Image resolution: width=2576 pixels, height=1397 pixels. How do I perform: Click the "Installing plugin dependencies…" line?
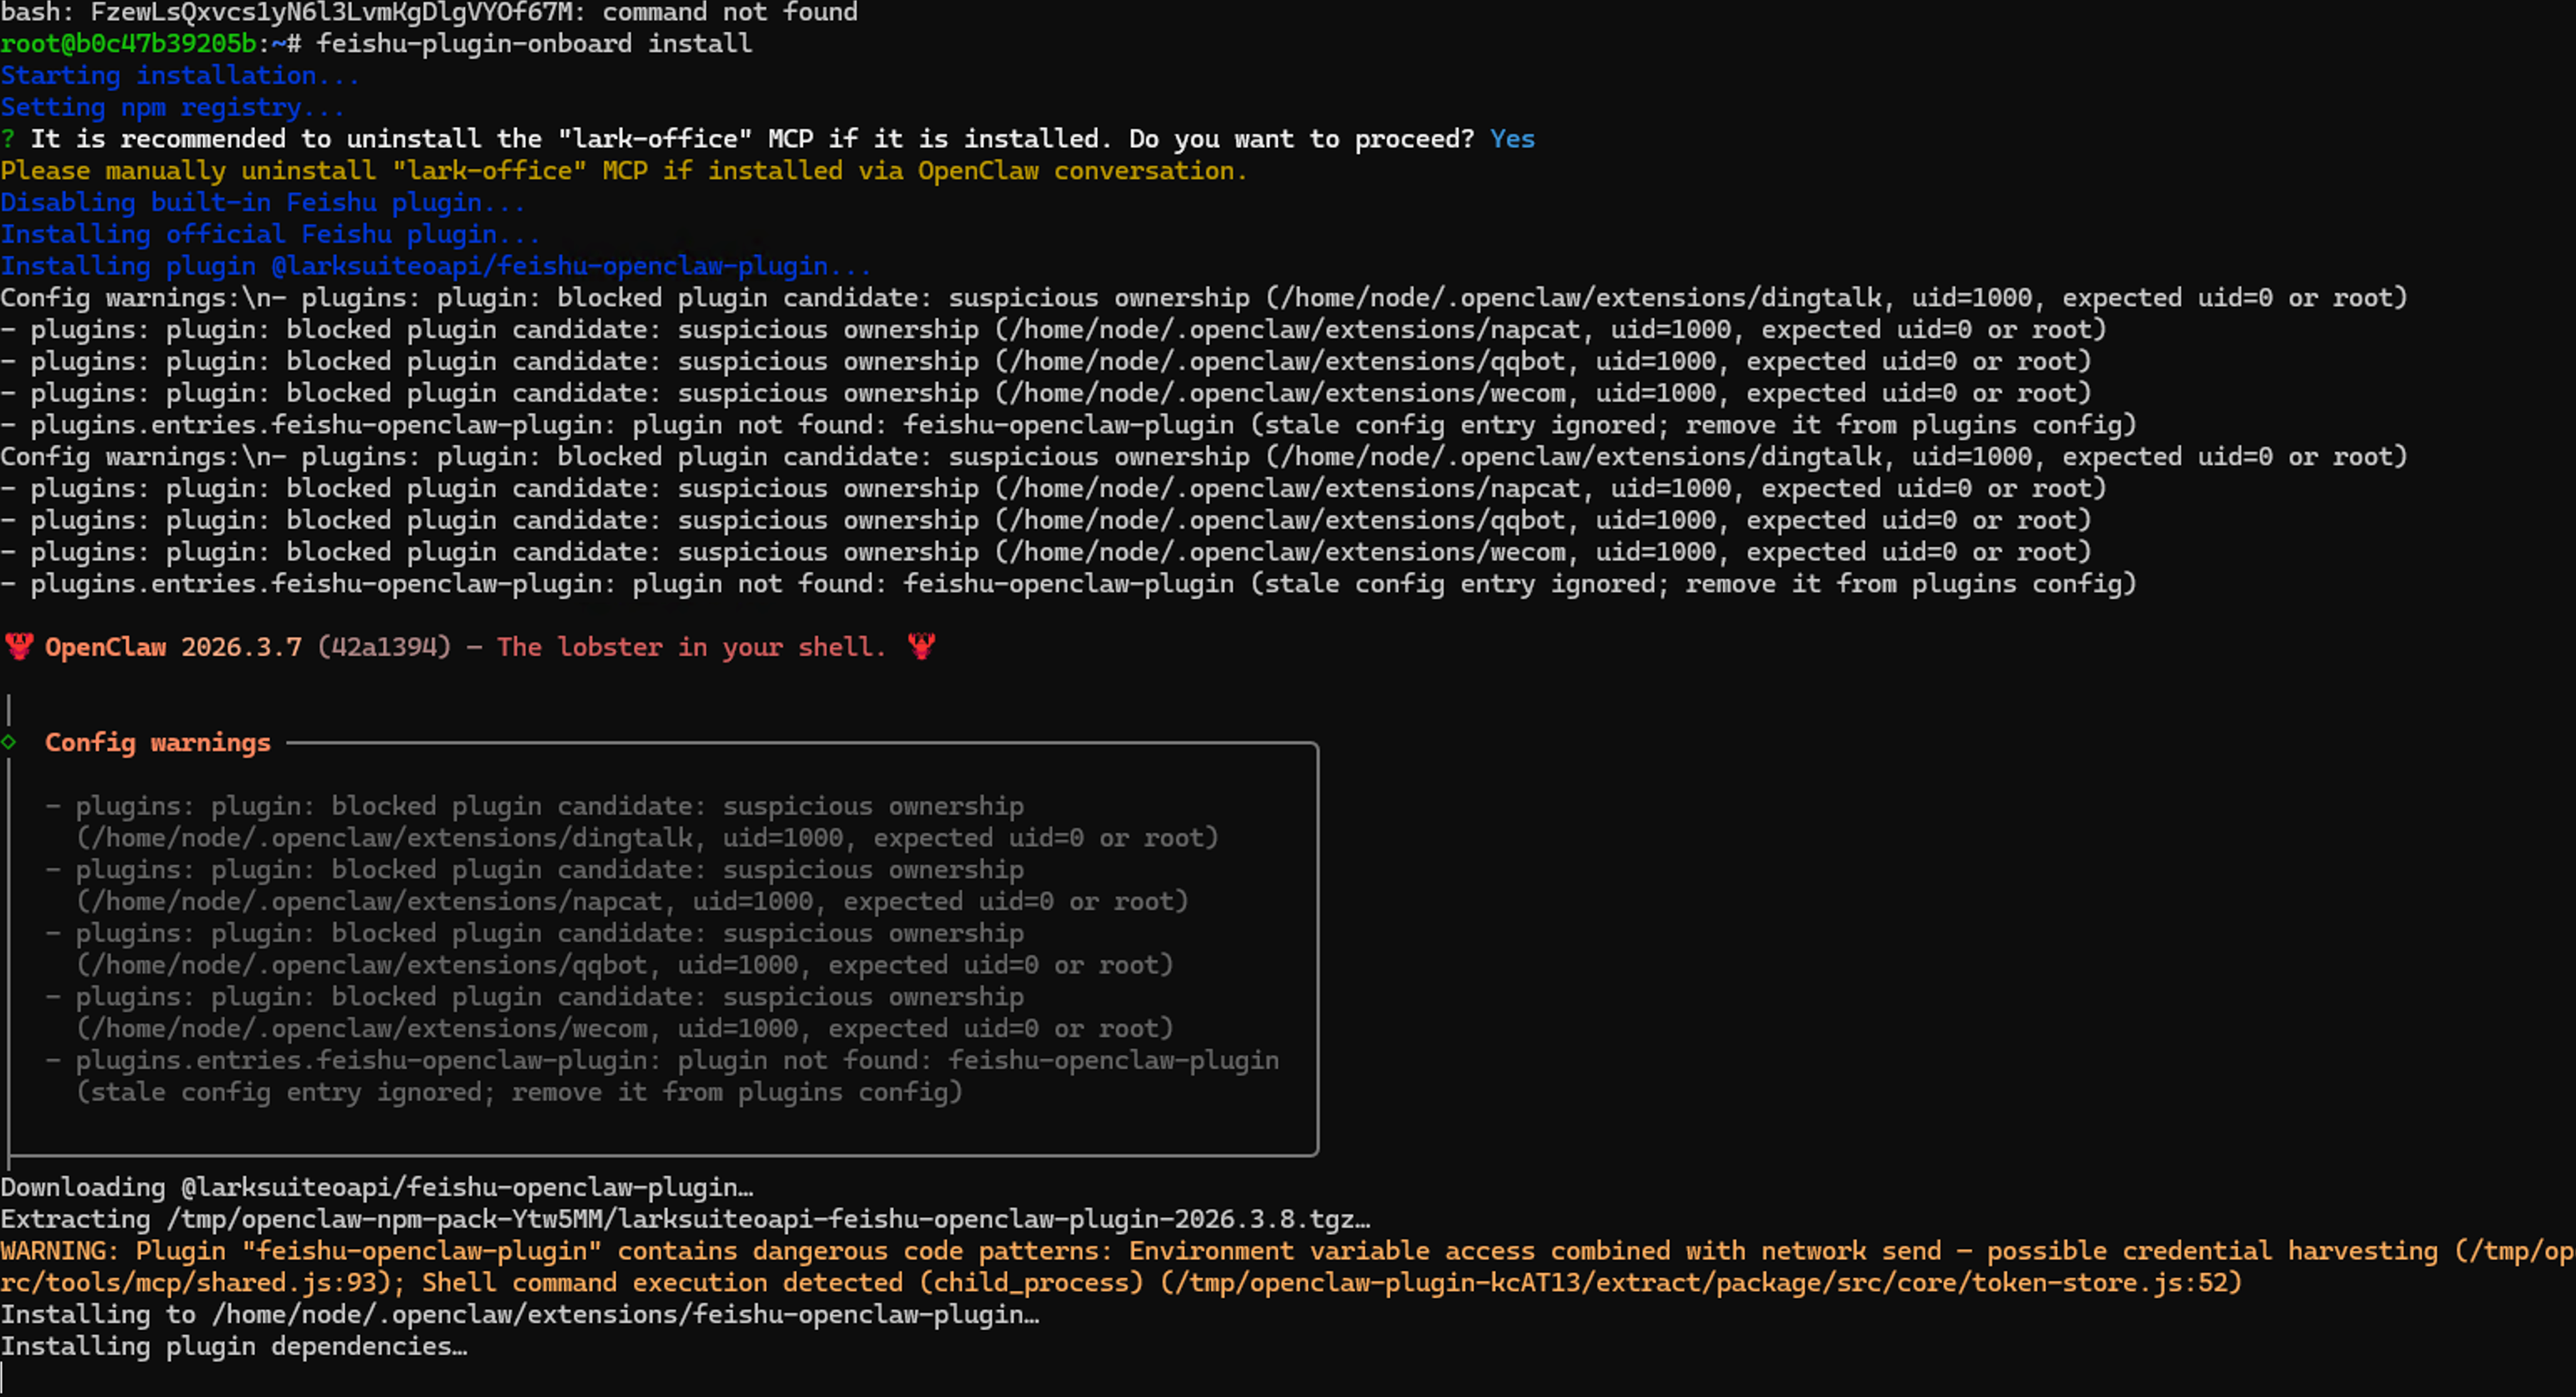pos(233,1347)
